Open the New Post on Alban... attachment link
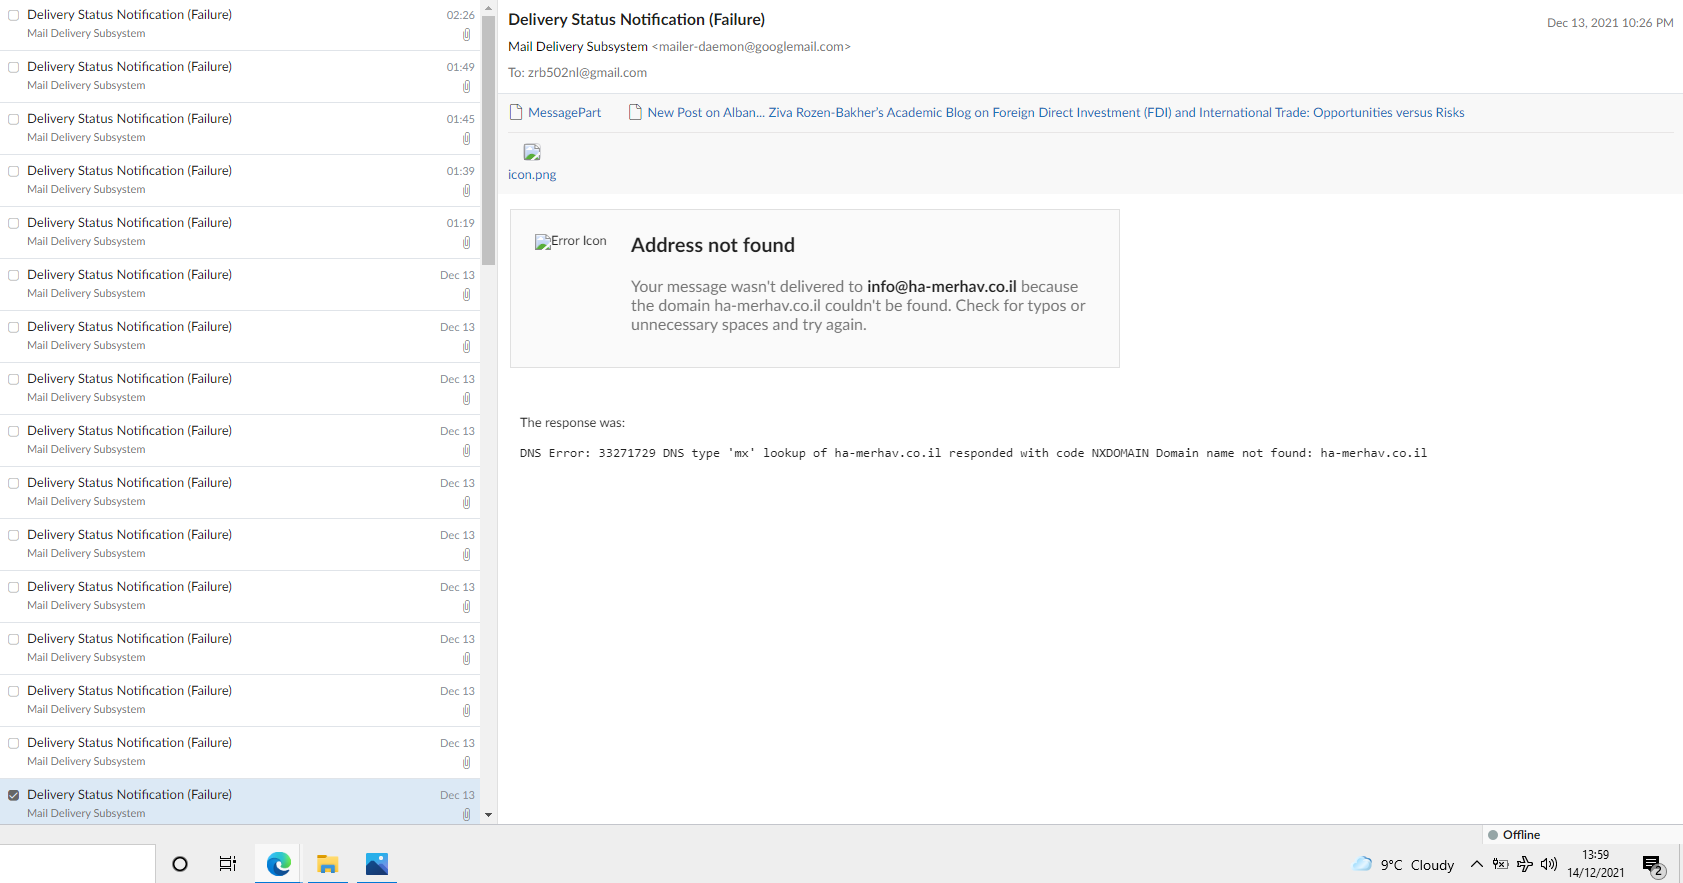The width and height of the screenshot is (1683, 883). 1055,112
